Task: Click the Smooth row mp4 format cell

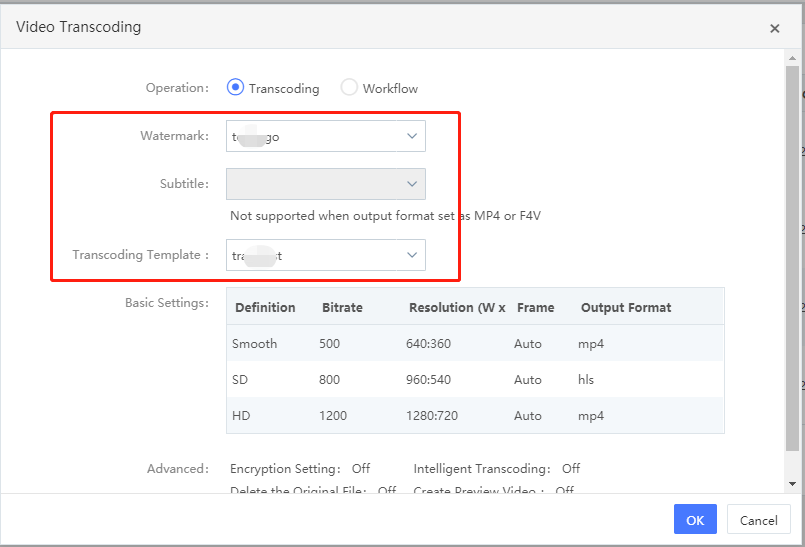Action: click(591, 344)
